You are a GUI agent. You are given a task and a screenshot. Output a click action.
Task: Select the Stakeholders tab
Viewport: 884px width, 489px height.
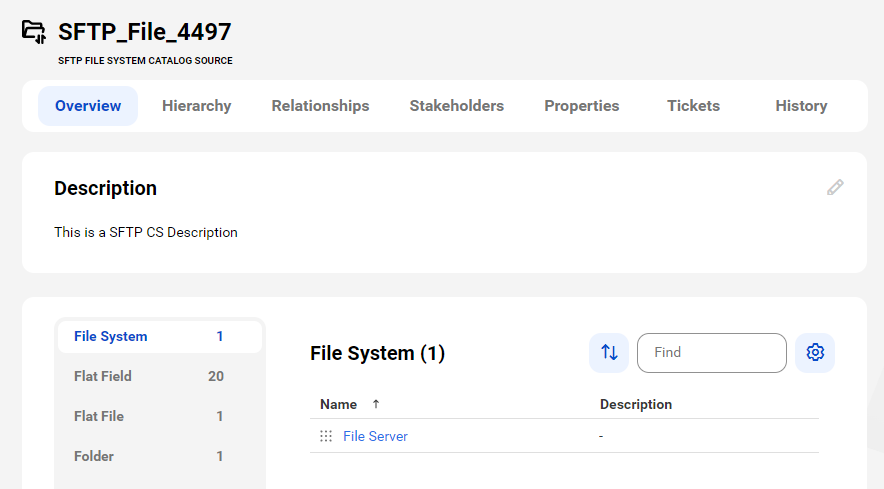[x=457, y=106]
